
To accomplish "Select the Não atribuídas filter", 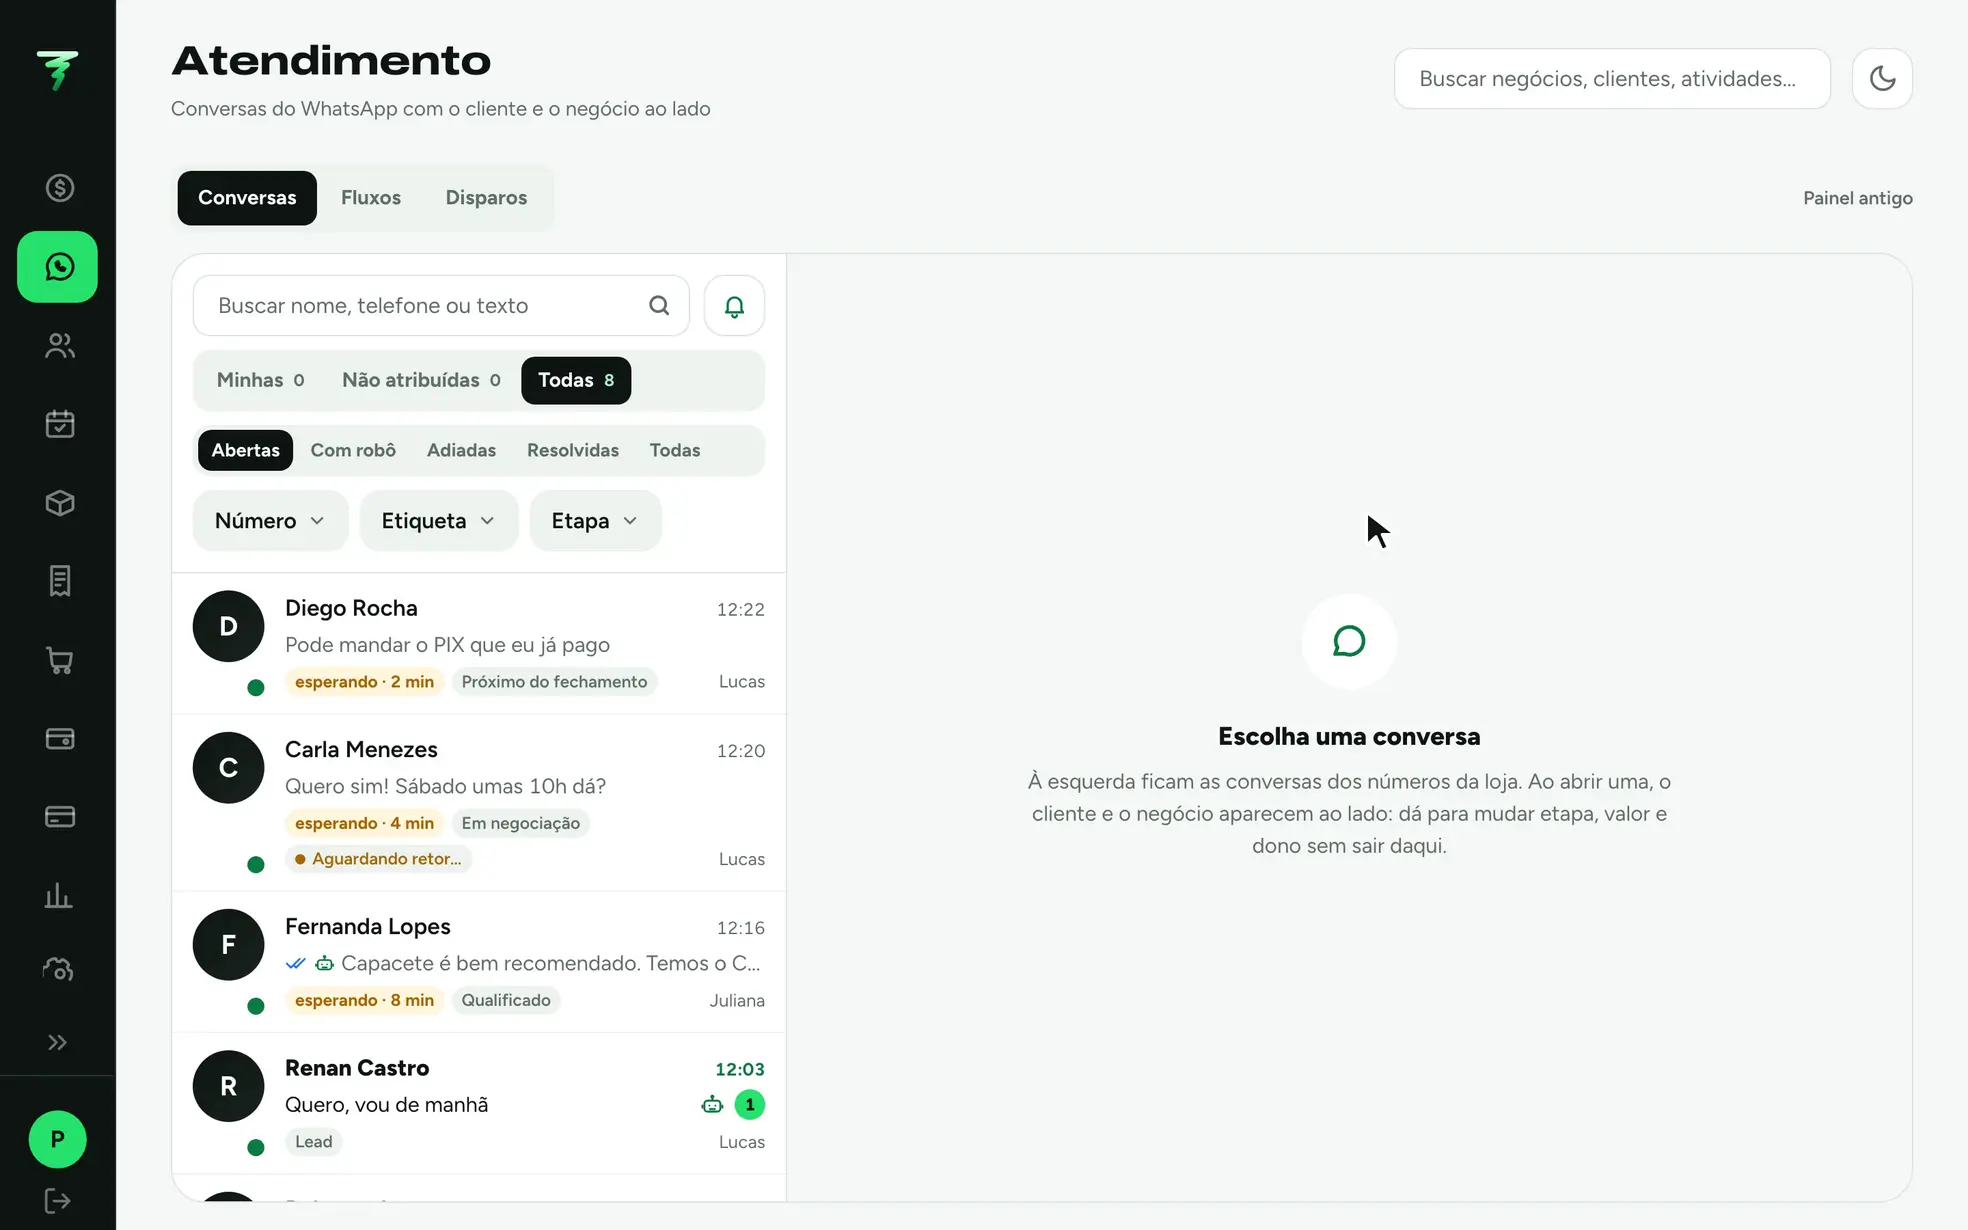I will tap(421, 380).
